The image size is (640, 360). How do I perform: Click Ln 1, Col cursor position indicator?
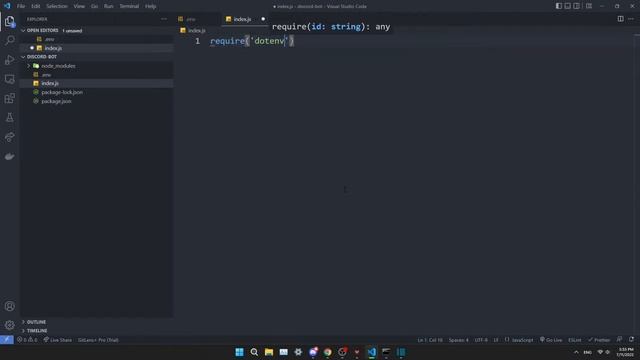click(430, 340)
